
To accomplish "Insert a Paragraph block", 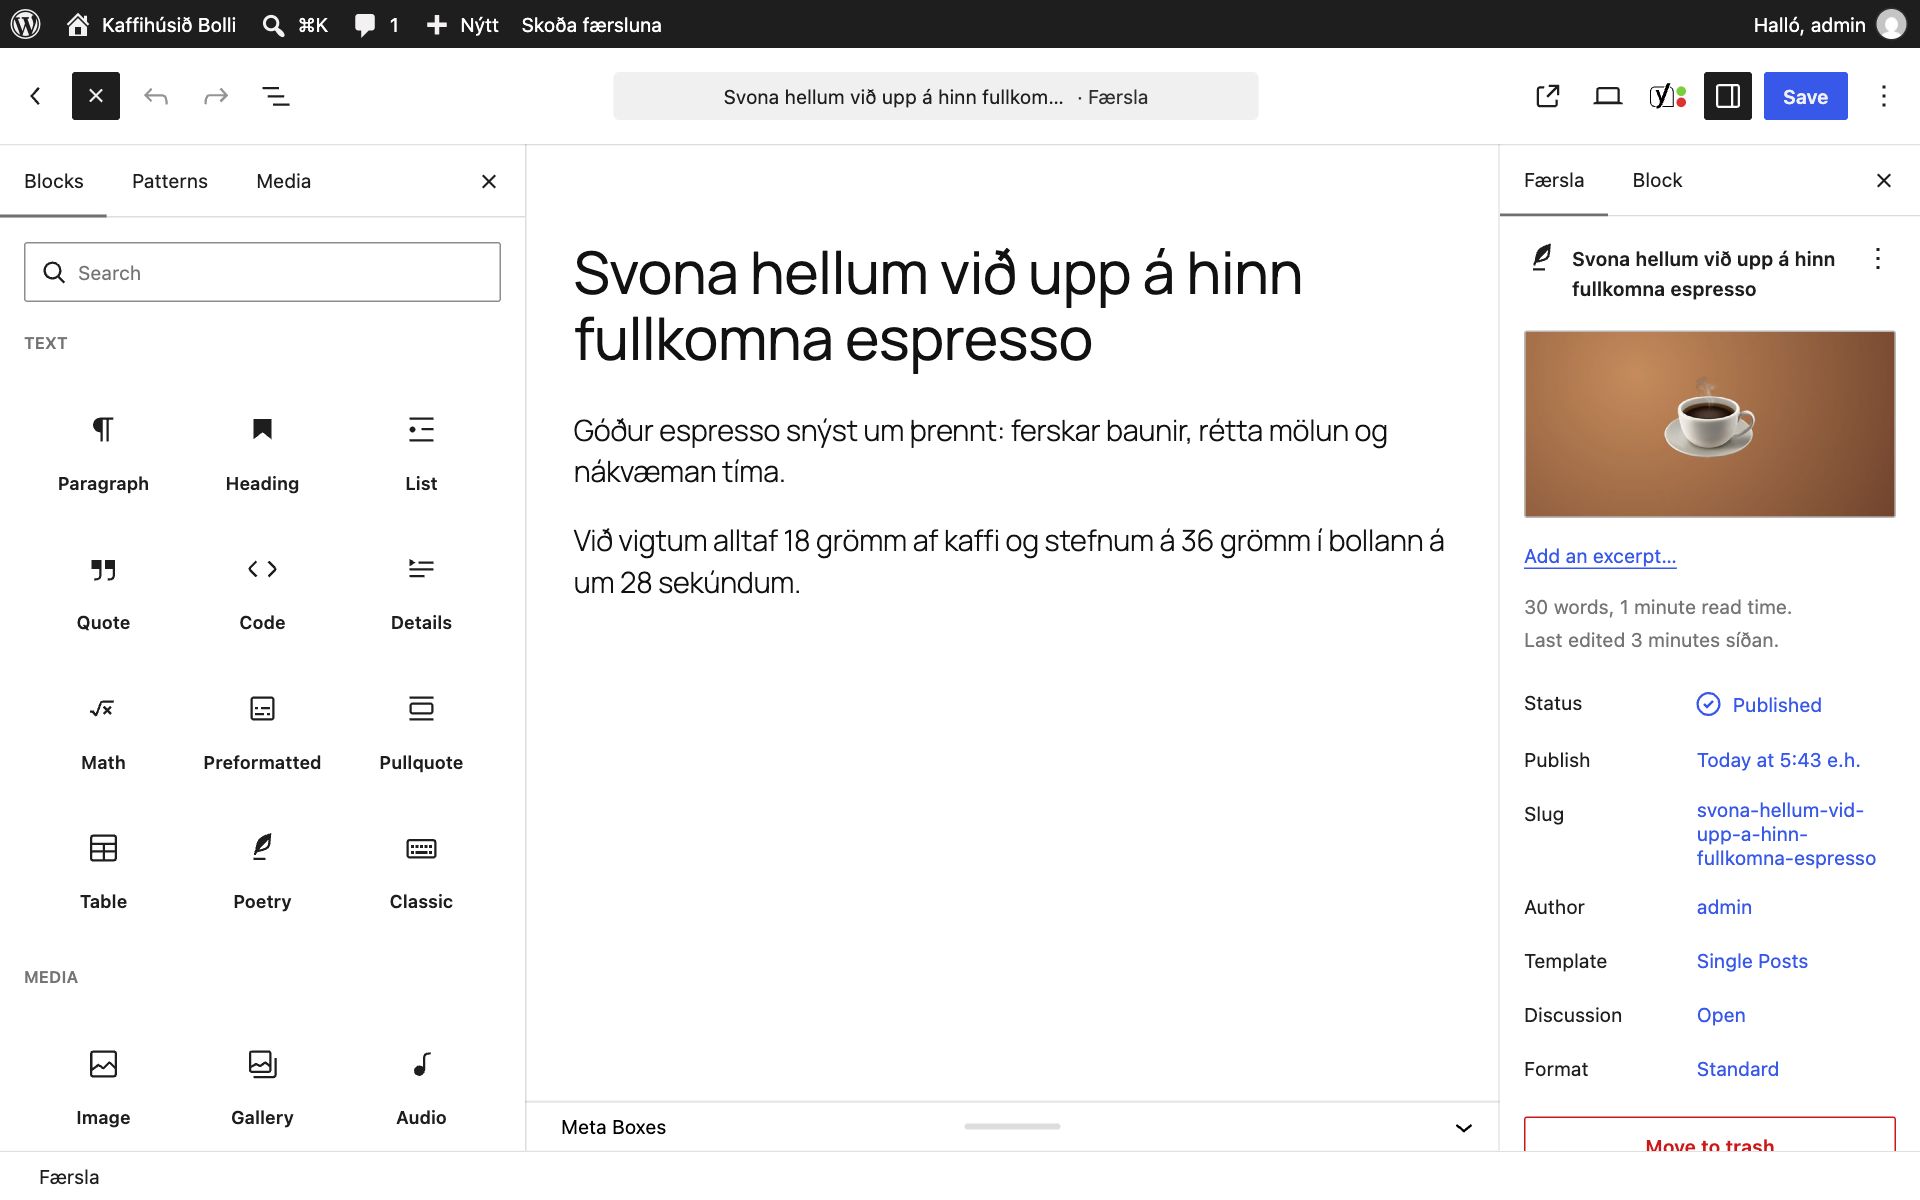I will pos(103,454).
